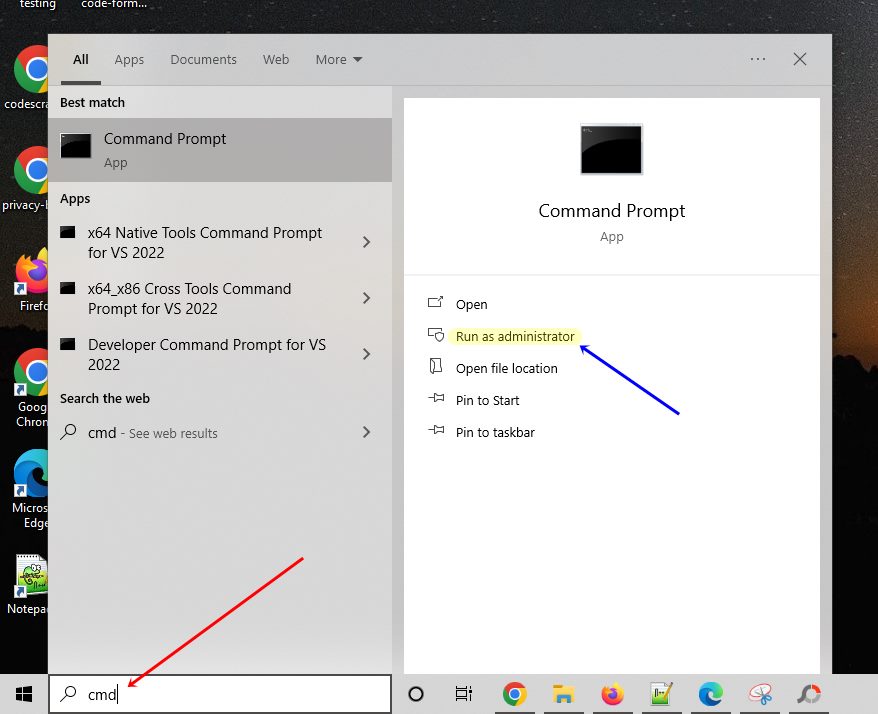Expand x64 Native Tools Command Prompt options
878x714 pixels.
point(366,242)
